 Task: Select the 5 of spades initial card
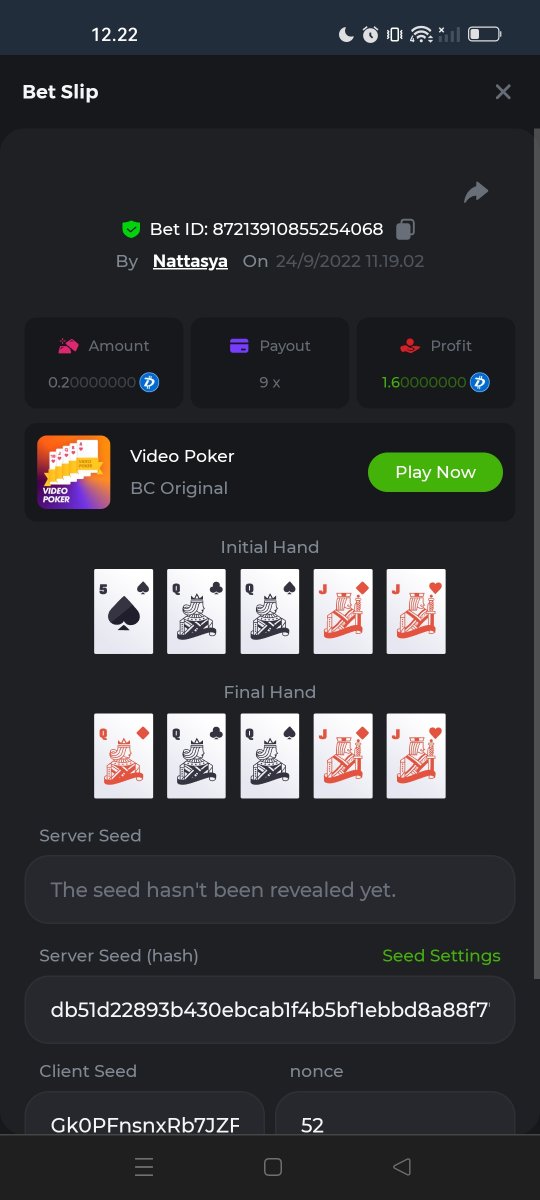(124, 612)
